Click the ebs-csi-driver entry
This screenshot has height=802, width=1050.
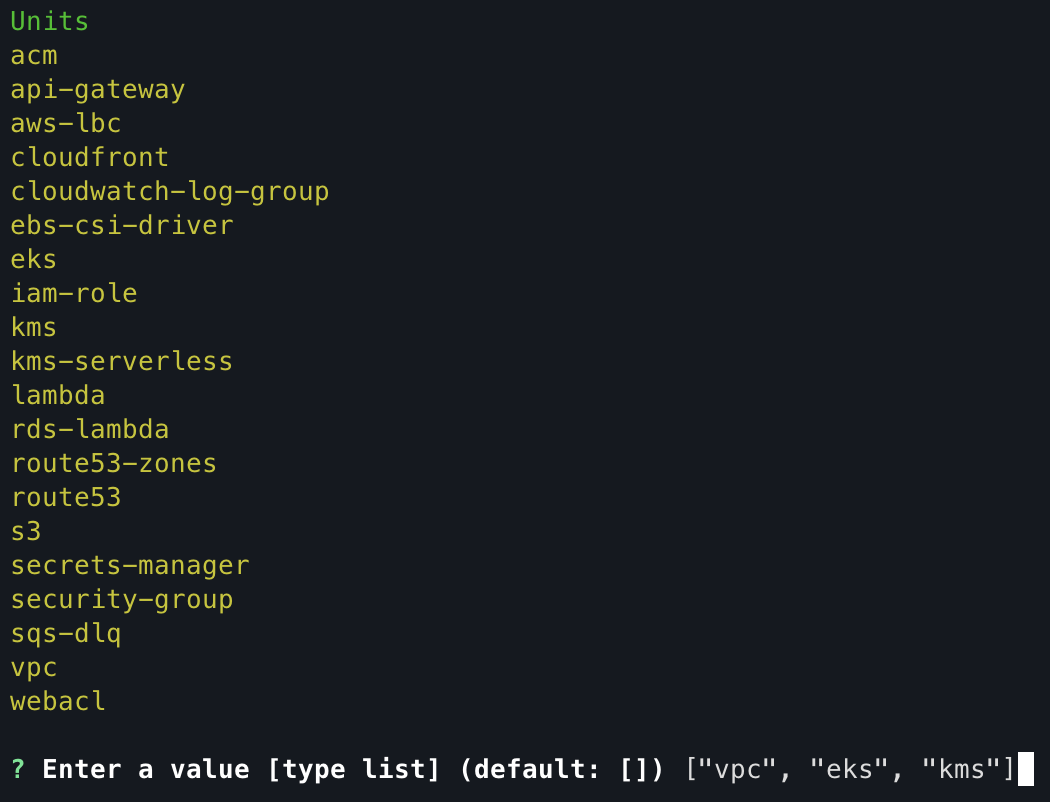point(122,225)
